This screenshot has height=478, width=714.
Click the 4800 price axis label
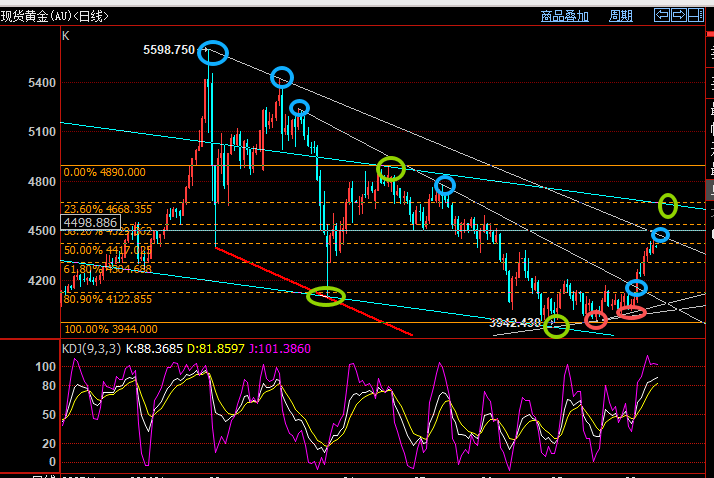point(42,182)
